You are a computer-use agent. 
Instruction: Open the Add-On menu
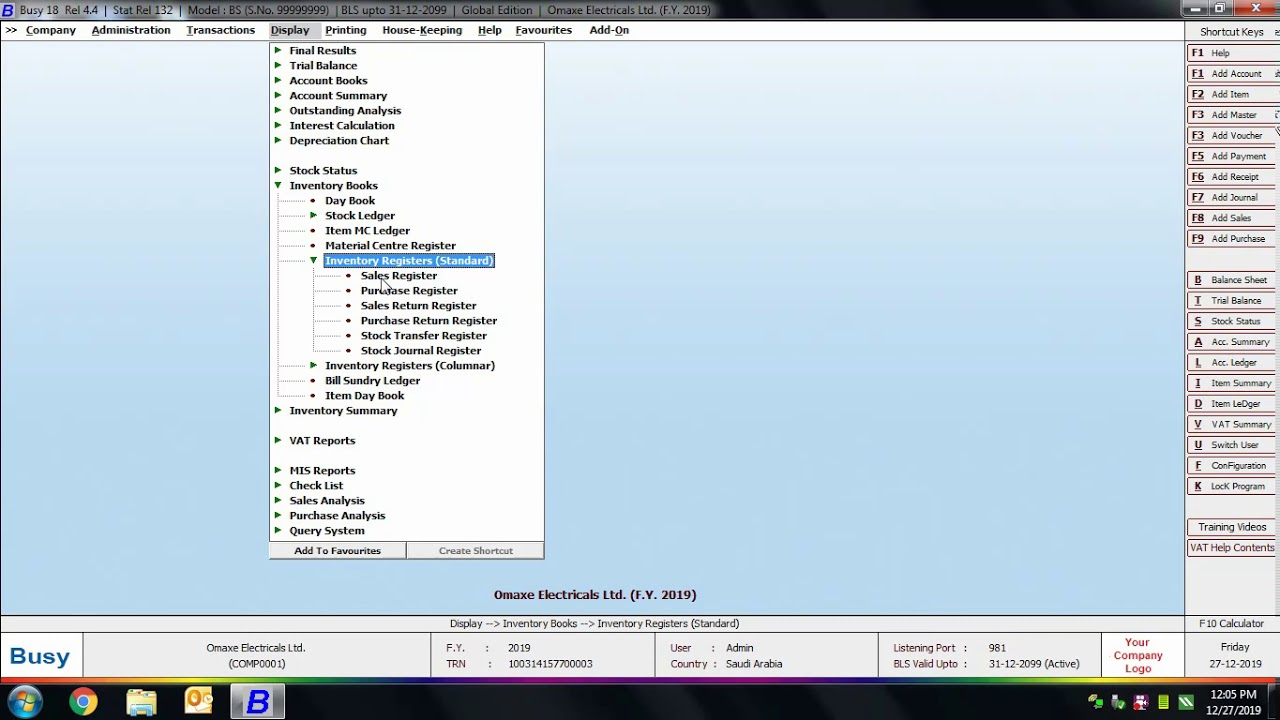pyautogui.click(x=609, y=30)
